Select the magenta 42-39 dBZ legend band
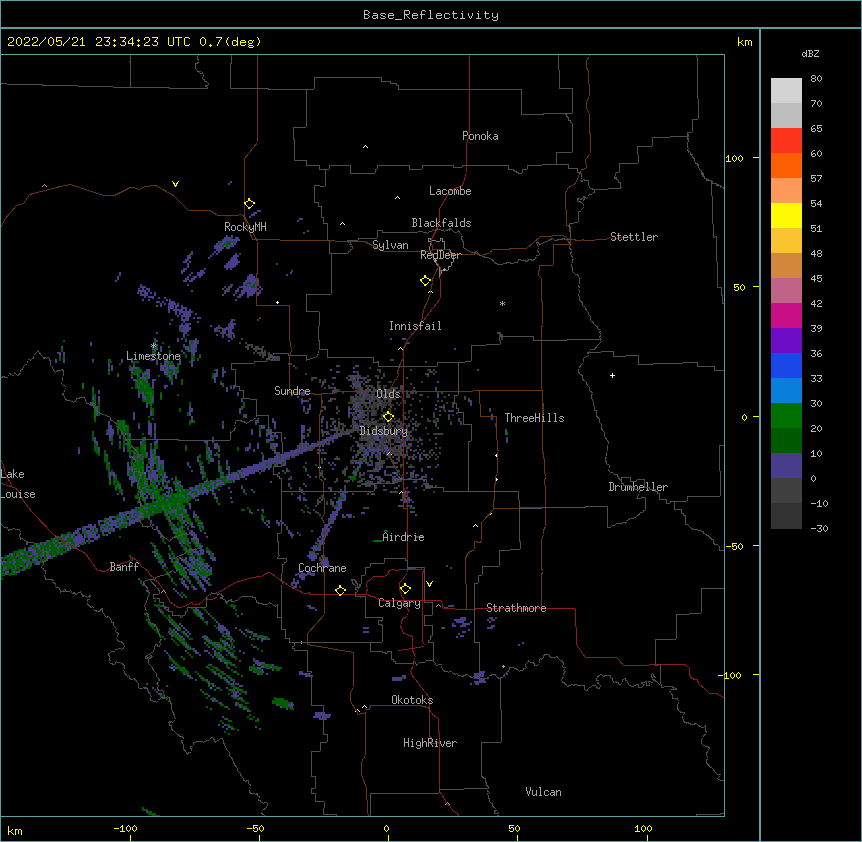The height and width of the screenshot is (842, 862). click(x=786, y=315)
